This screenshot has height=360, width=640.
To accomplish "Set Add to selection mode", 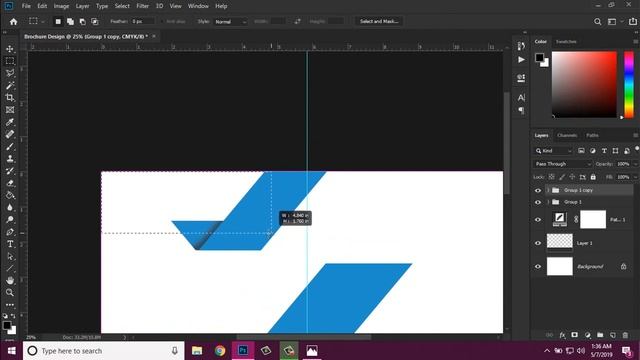I will (71, 22).
